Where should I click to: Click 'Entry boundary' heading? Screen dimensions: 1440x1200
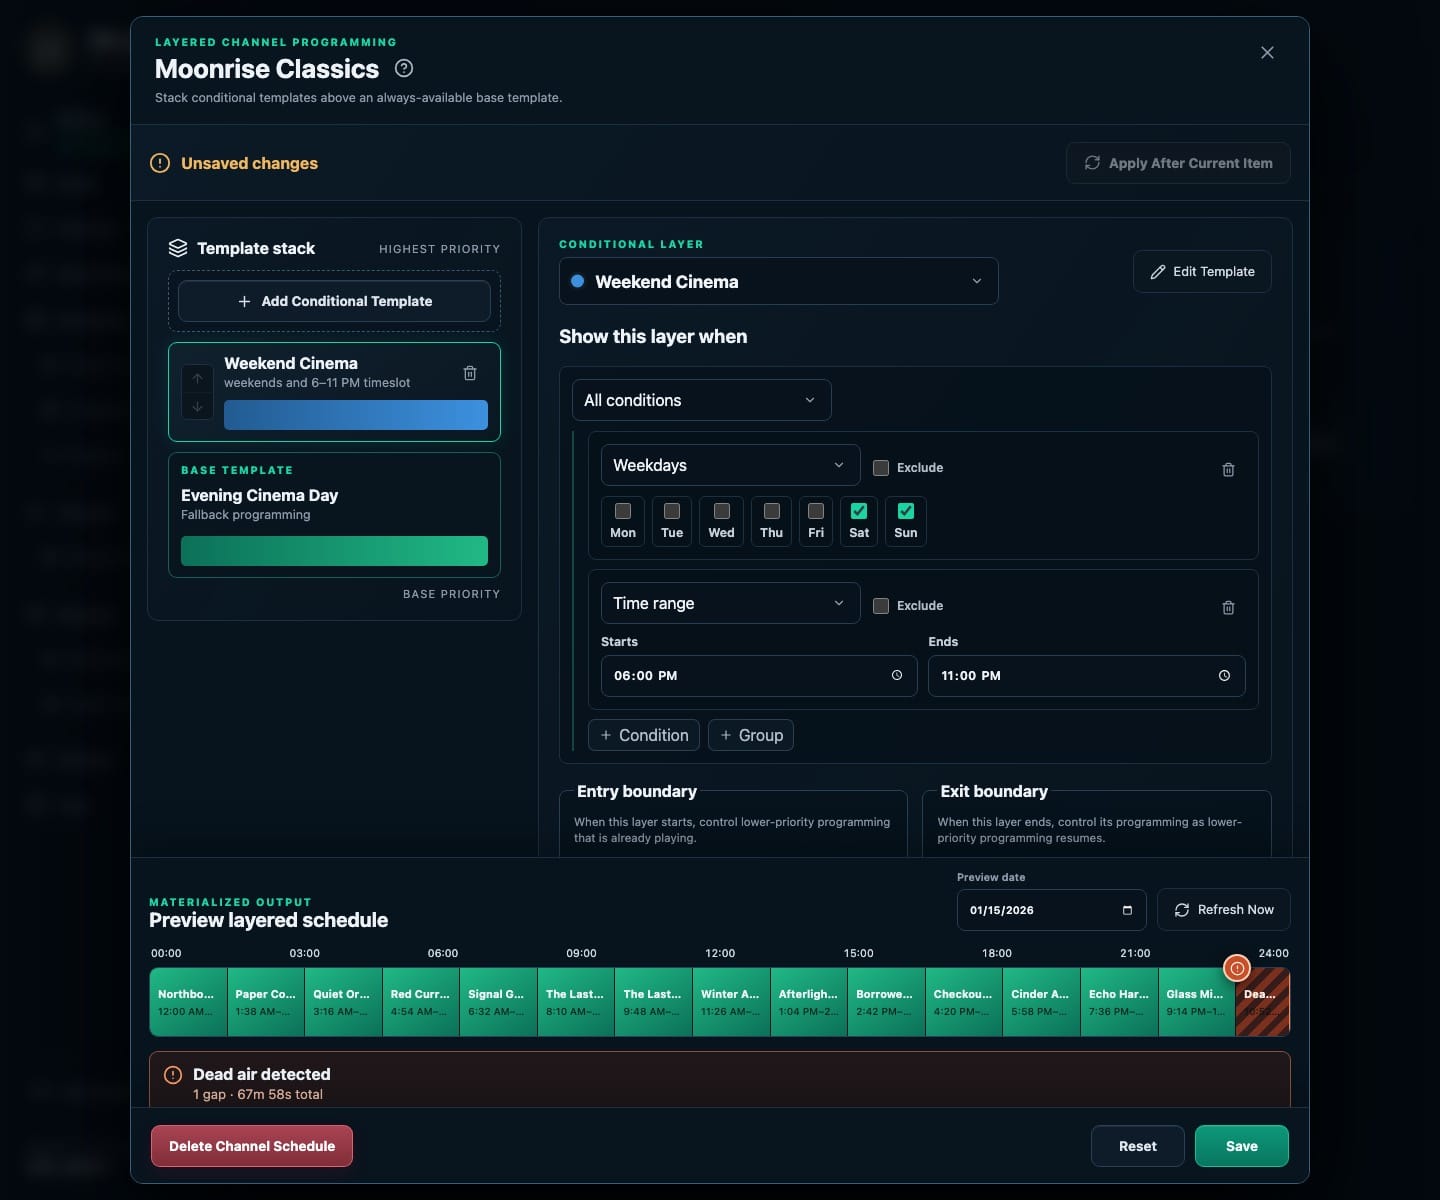[637, 791]
